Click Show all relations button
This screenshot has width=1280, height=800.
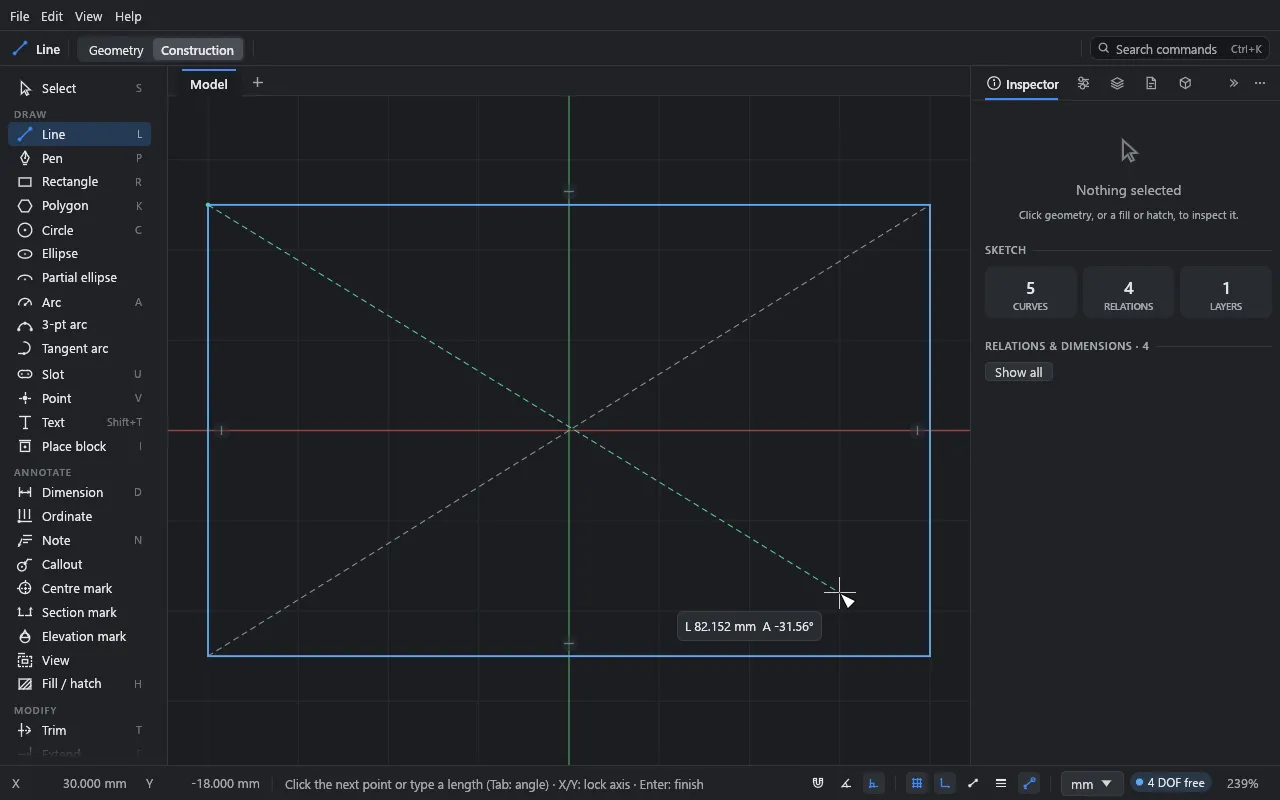[x=1019, y=372]
